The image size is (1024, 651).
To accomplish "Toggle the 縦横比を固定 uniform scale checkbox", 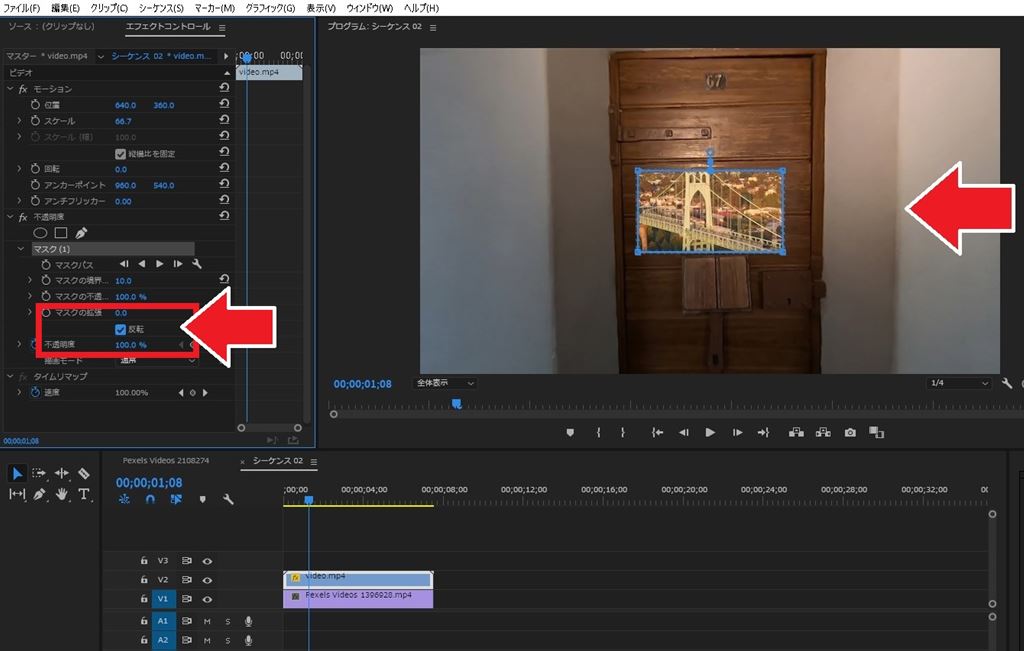I will point(120,153).
